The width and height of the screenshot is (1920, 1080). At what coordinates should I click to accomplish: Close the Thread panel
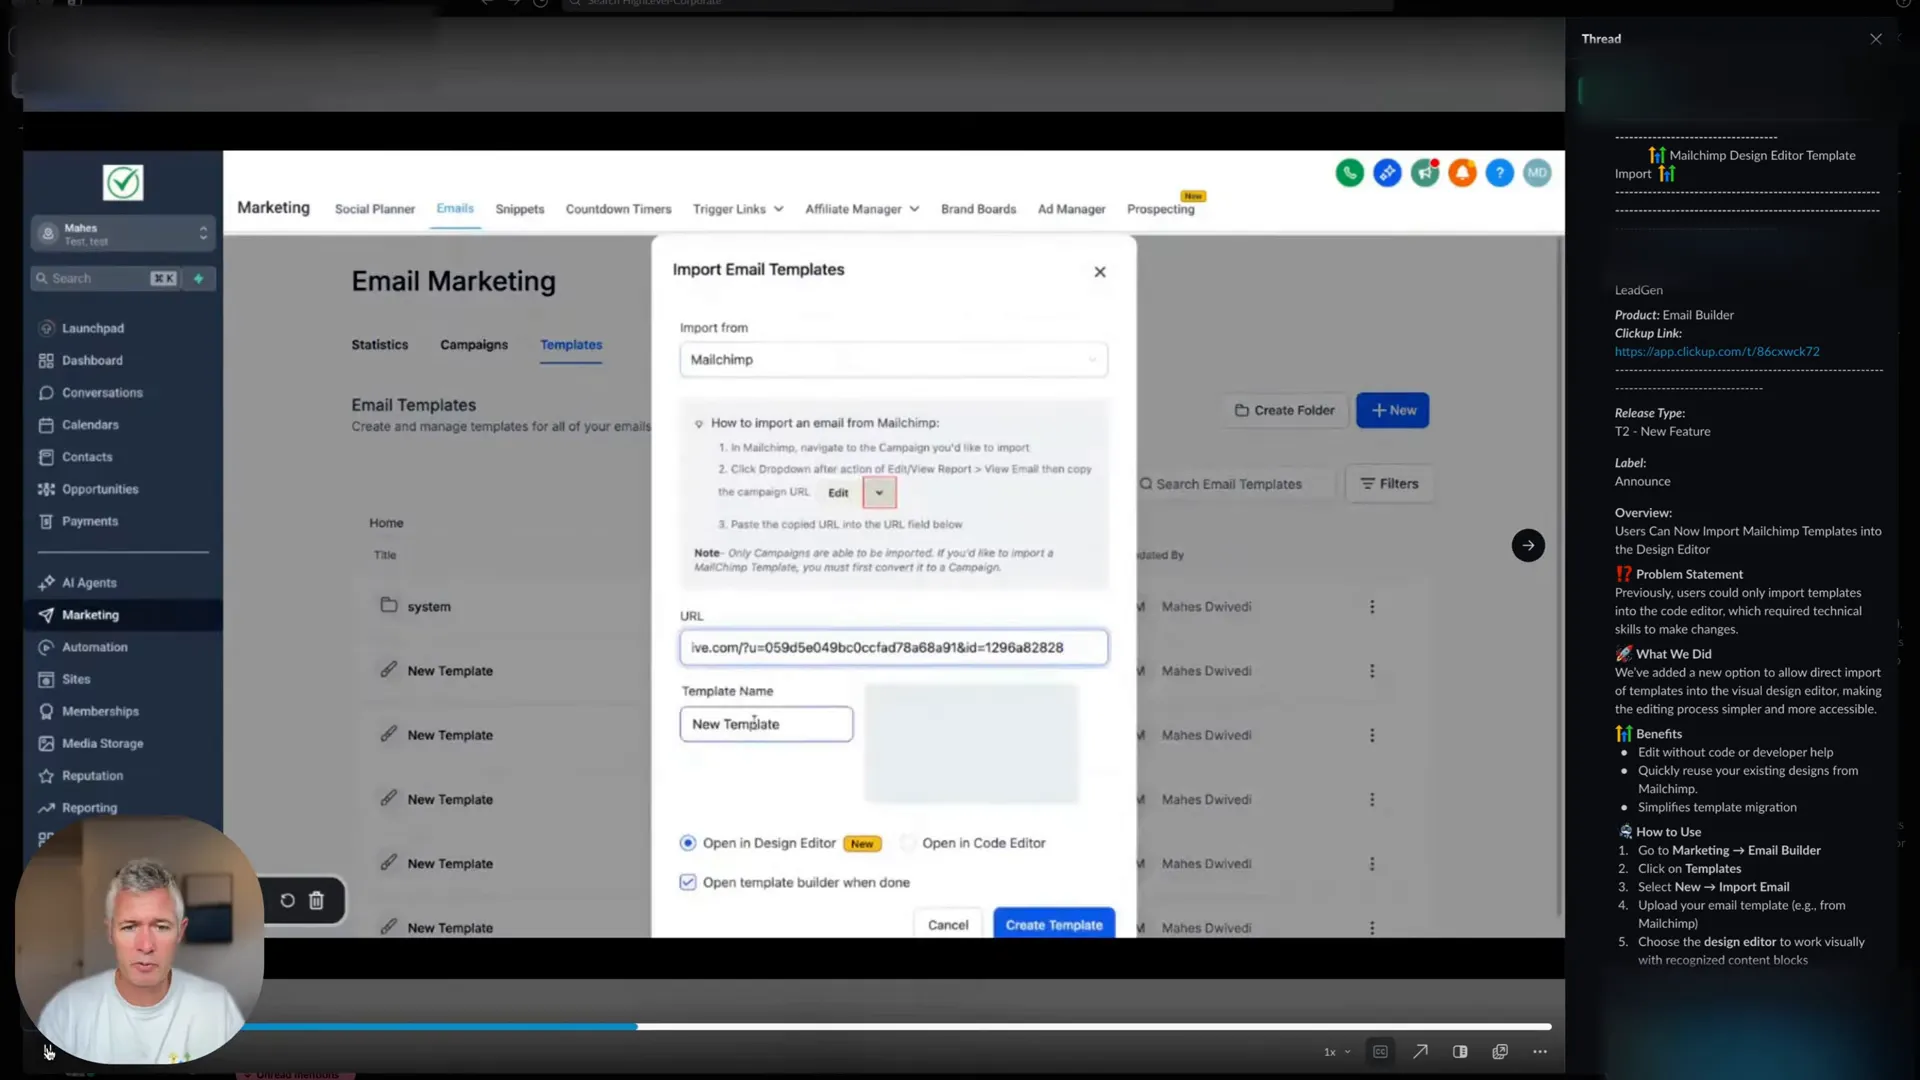pos(1875,39)
